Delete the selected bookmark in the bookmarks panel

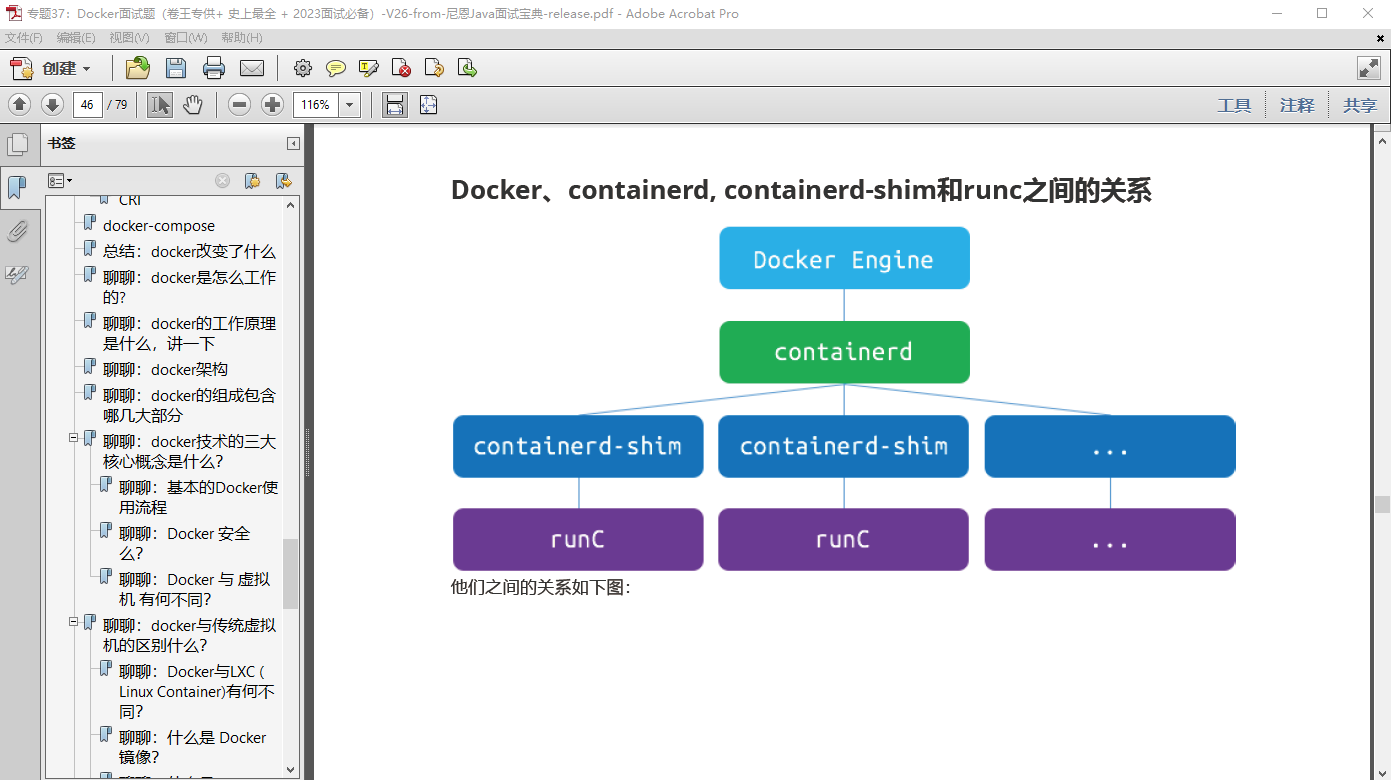tap(223, 181)
